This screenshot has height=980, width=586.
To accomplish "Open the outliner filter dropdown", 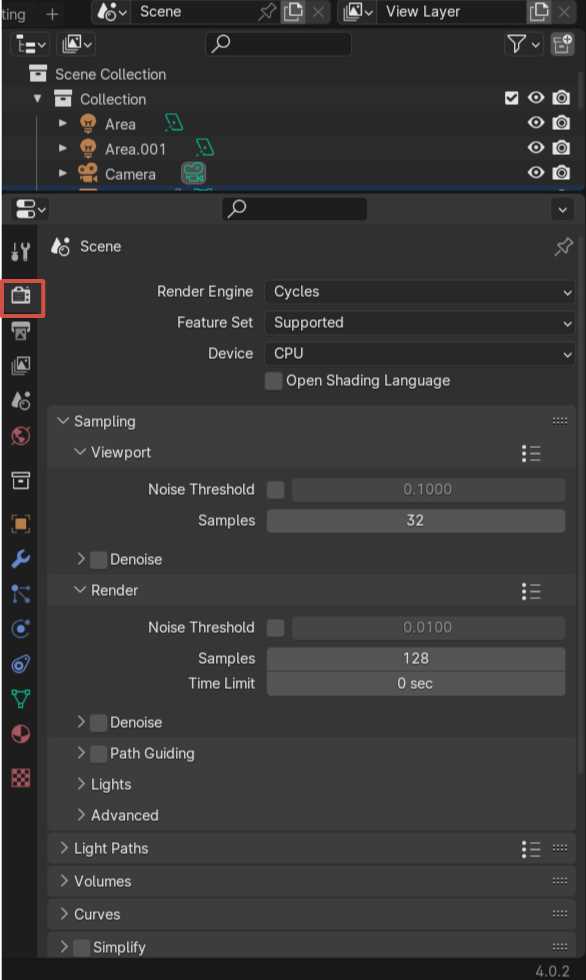I will tap(524, 44).
